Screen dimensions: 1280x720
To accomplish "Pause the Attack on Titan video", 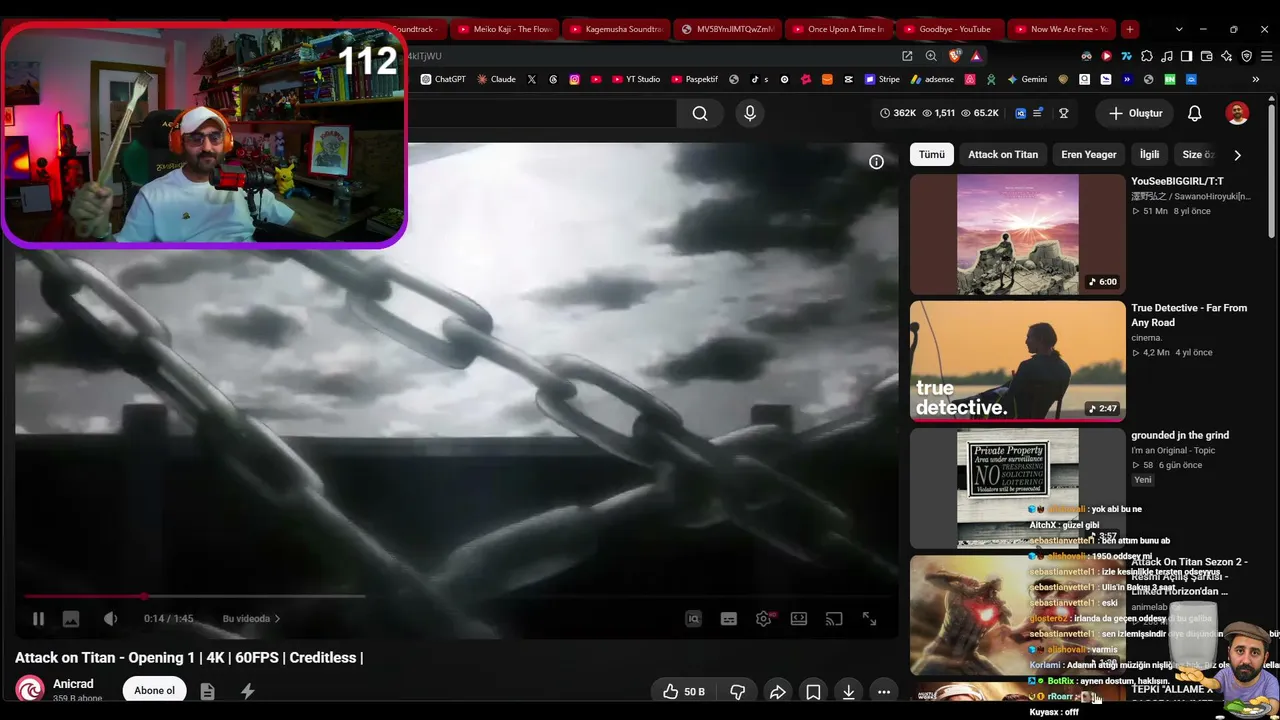I will 38,619.
